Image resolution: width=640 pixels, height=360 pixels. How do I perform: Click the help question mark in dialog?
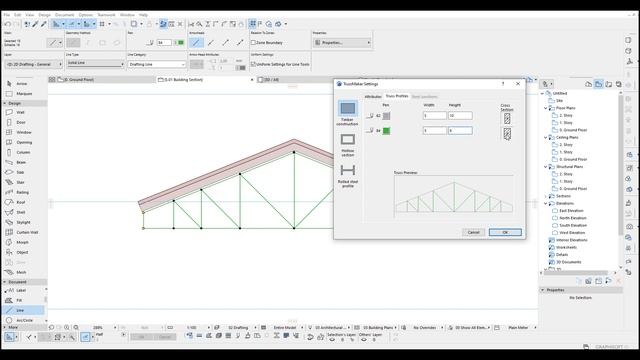tap(503, 84)
